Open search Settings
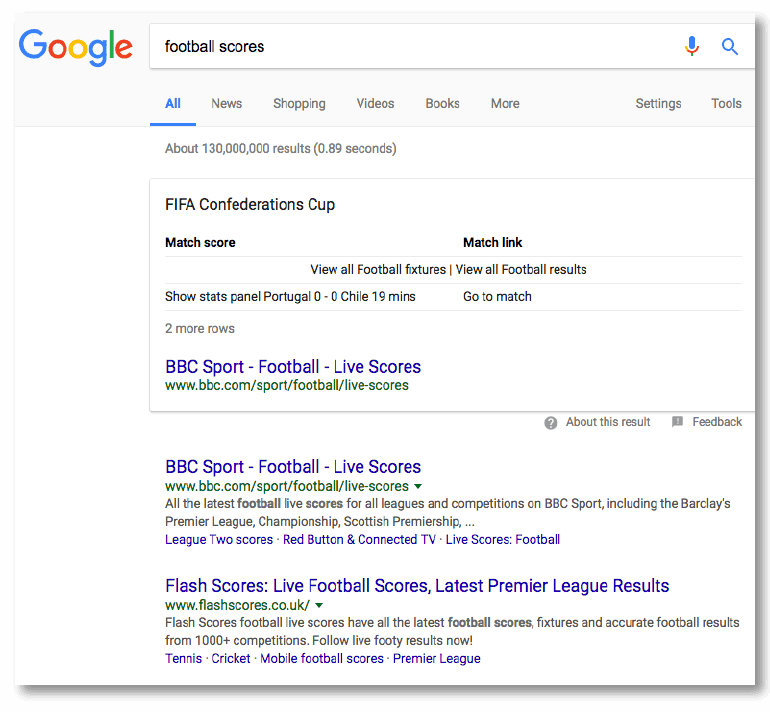Viewport: 770px width, 712px height. click(658, 103)
